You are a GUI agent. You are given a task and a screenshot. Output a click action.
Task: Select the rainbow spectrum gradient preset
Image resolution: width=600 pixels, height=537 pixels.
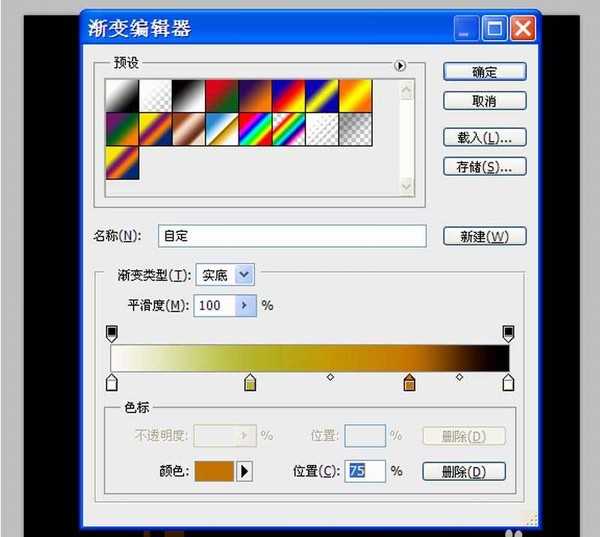(255, 129)
